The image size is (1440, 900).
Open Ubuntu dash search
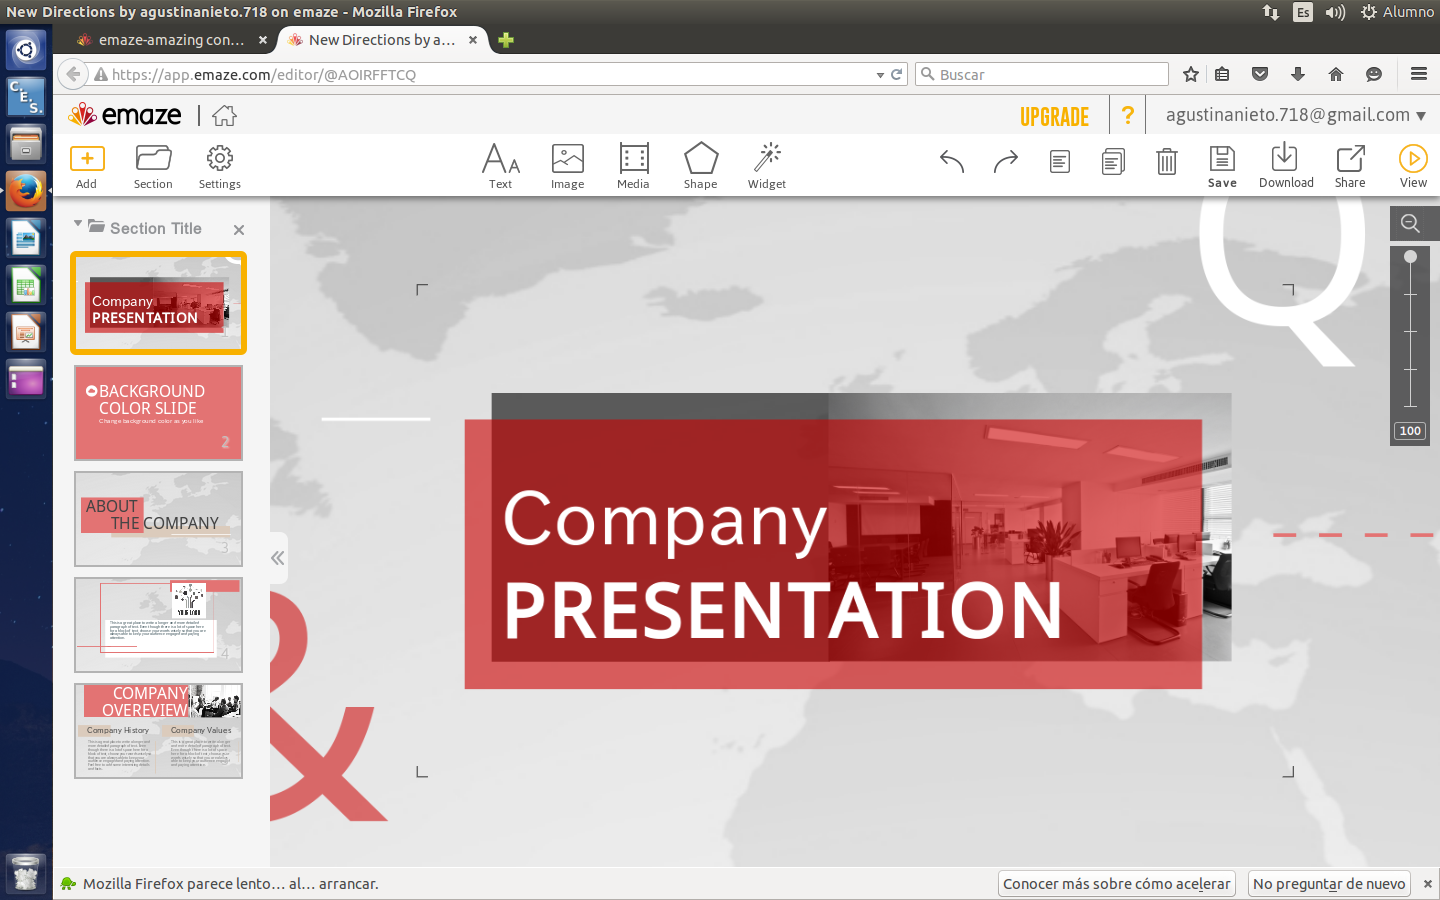(x=26, y=49)
